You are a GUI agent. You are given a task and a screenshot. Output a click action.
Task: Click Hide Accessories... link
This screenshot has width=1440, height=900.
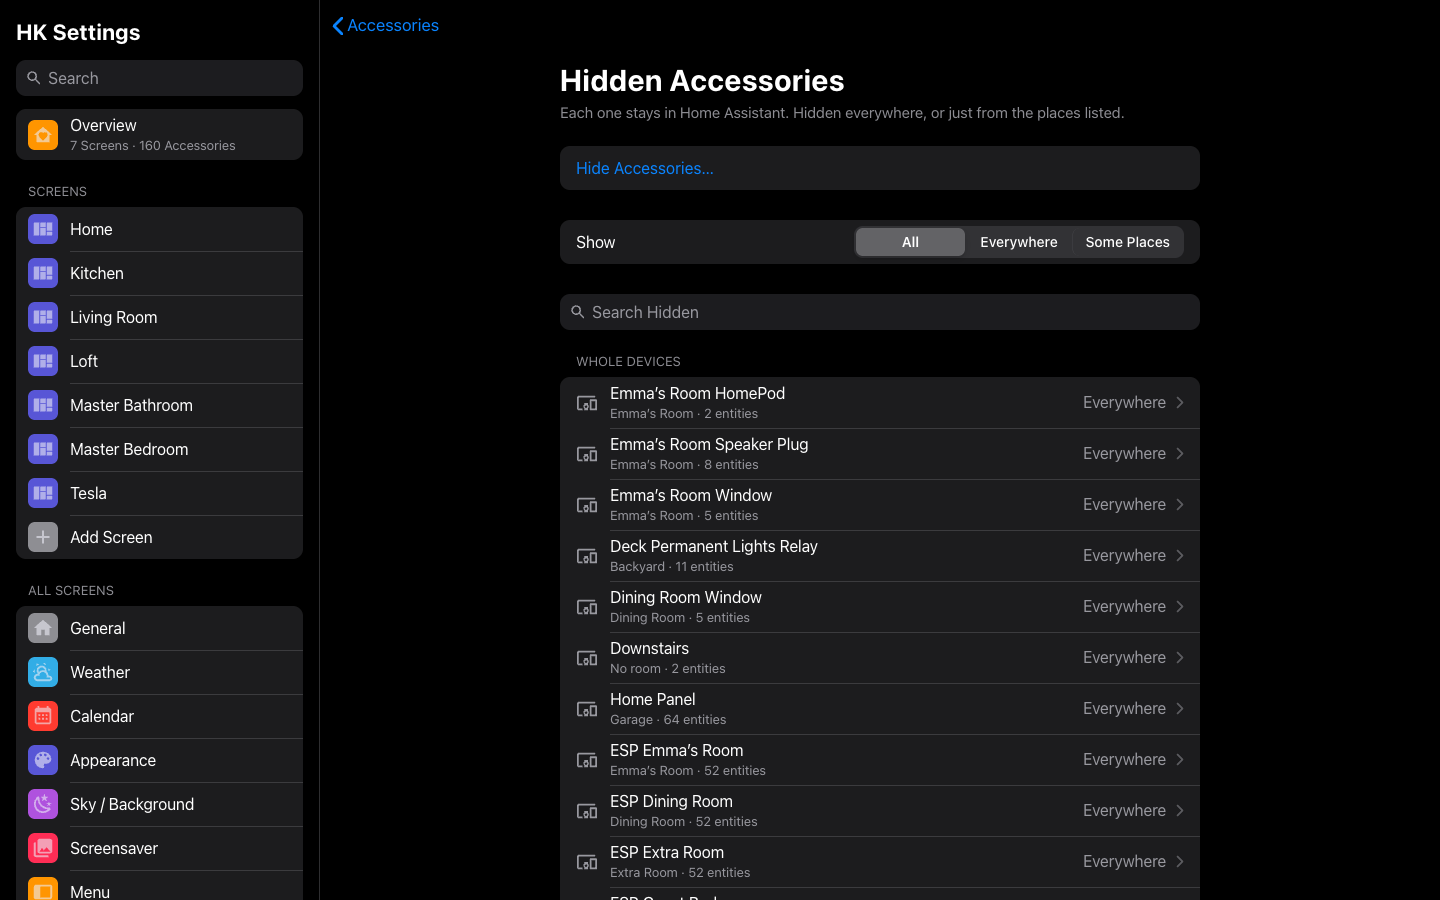click(x=645, y=168)
